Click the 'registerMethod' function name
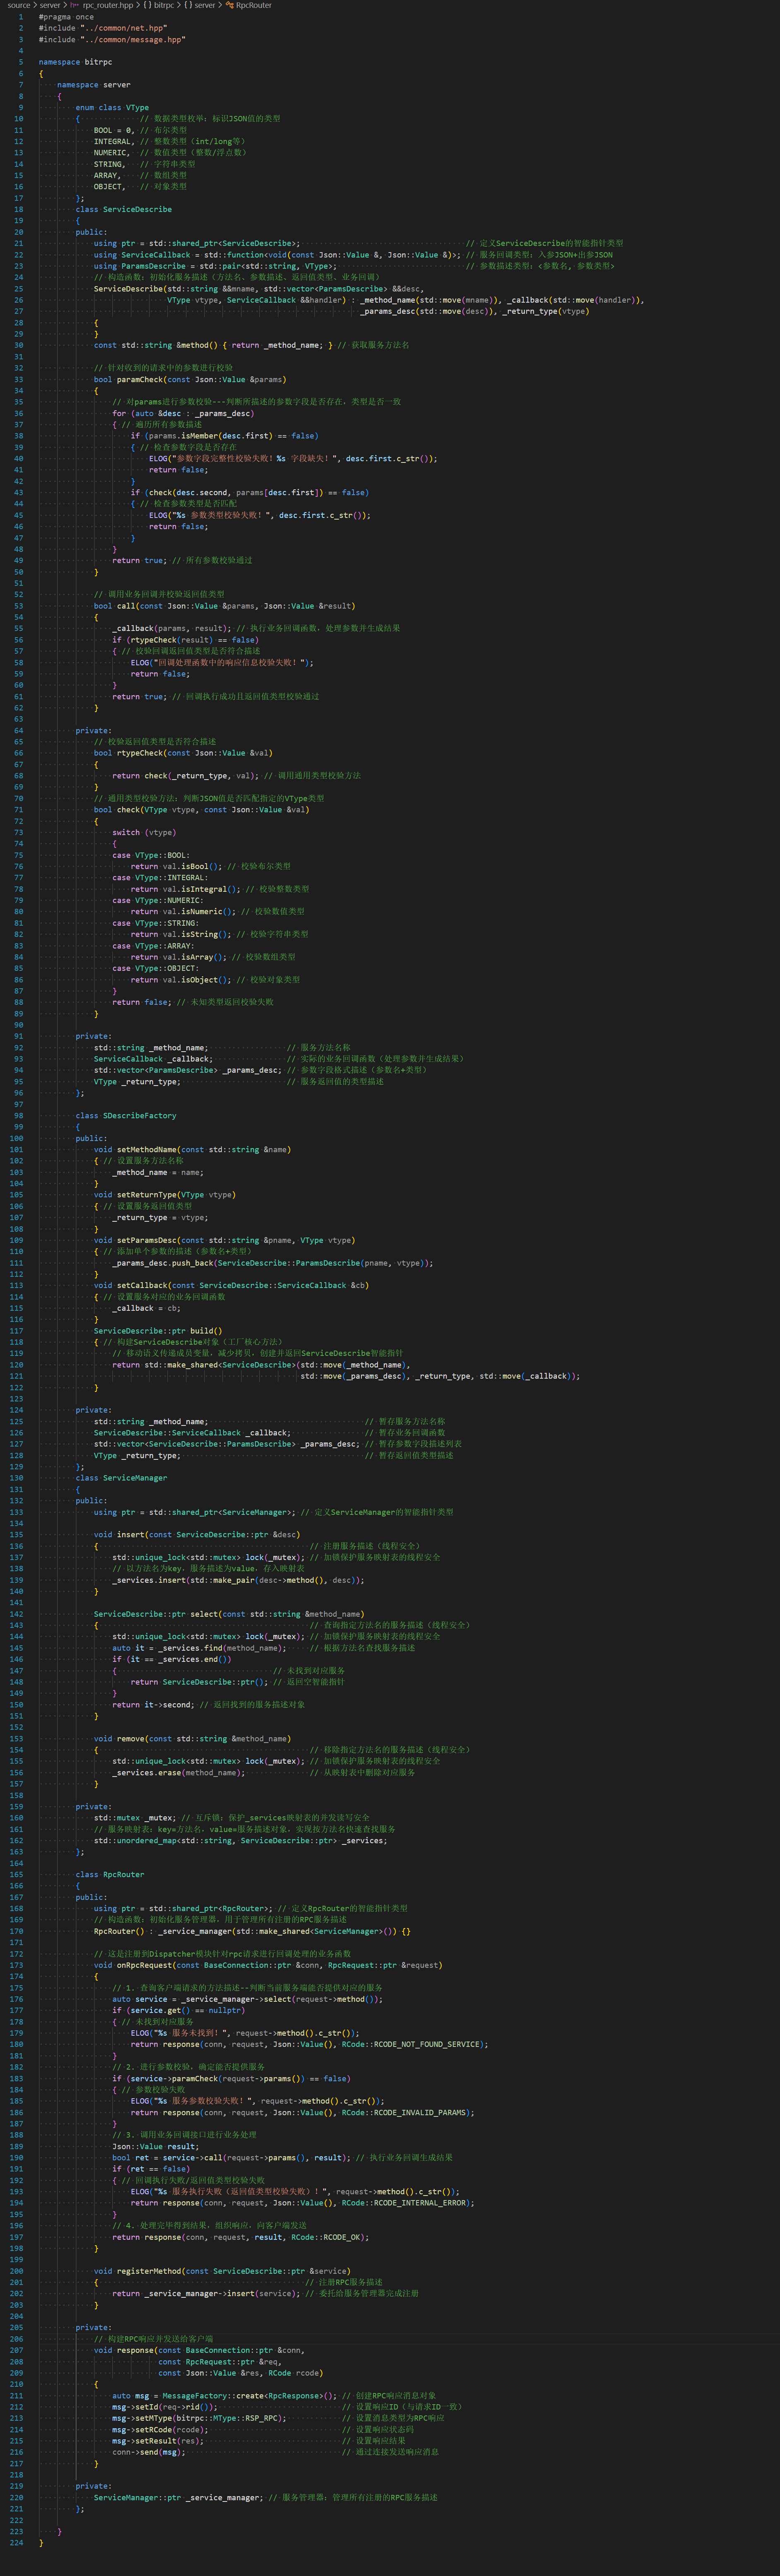Viewport: 780px width, 2576px height. click(x=149, y=2271)
